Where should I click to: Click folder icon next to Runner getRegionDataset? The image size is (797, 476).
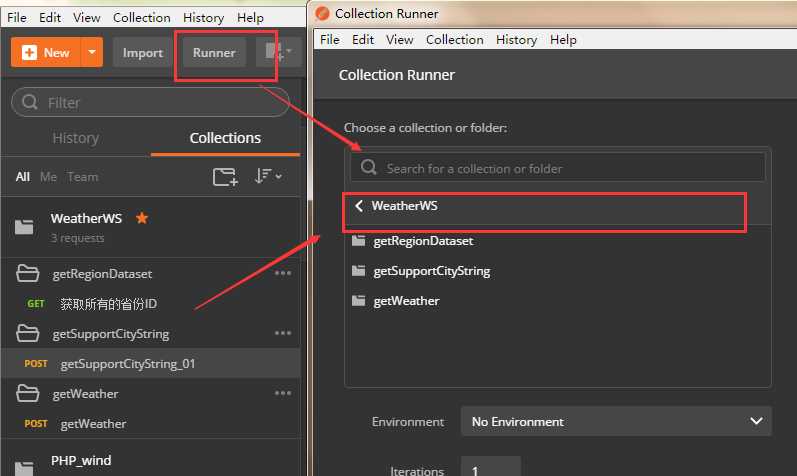click(359, 241)
